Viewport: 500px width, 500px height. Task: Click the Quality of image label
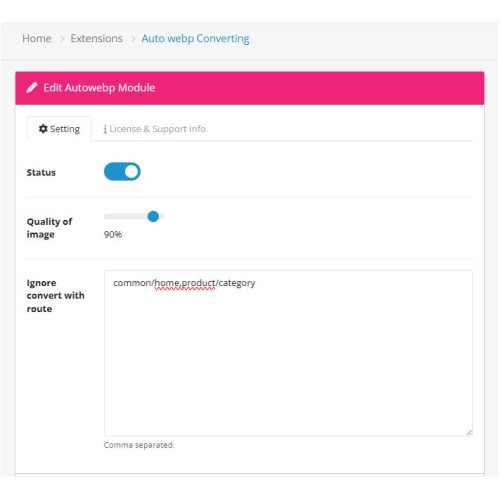(x=49, y=228)
